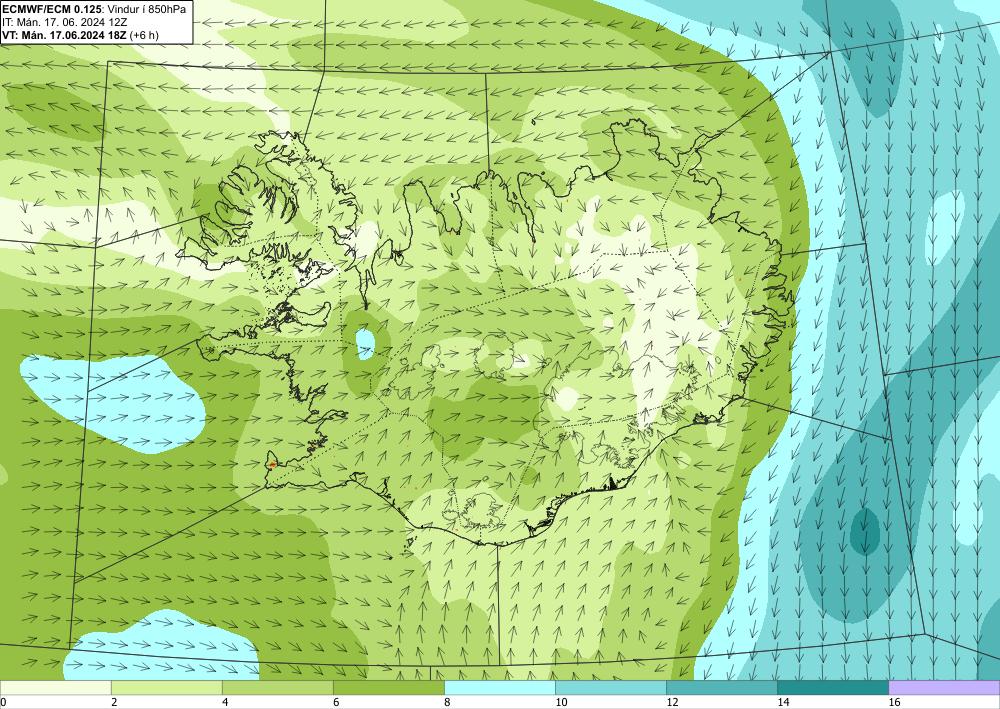Viewport: 1000px width, 709px height.
Task: Click the legend value label '16'
Action: click(893, 702)
